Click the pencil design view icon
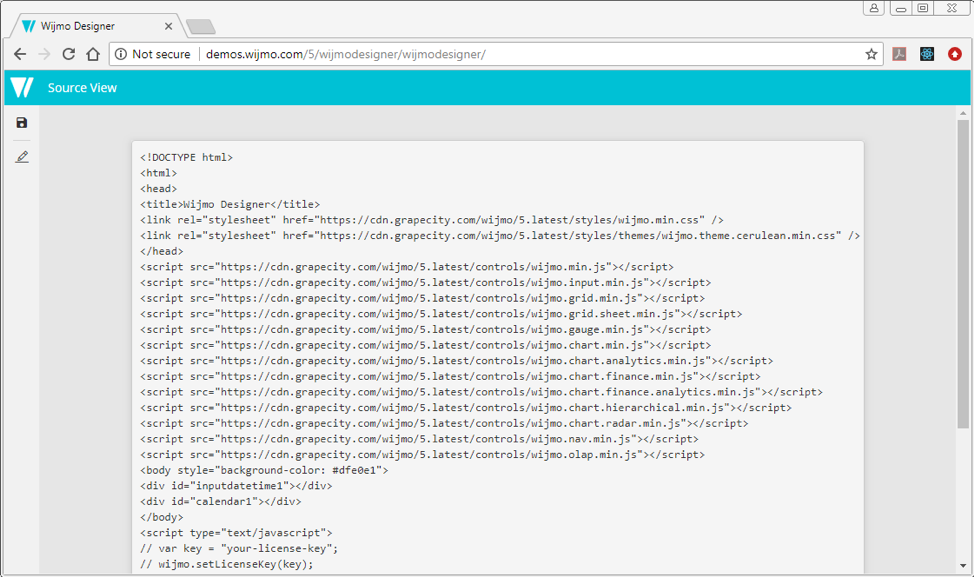 point(22,157)
